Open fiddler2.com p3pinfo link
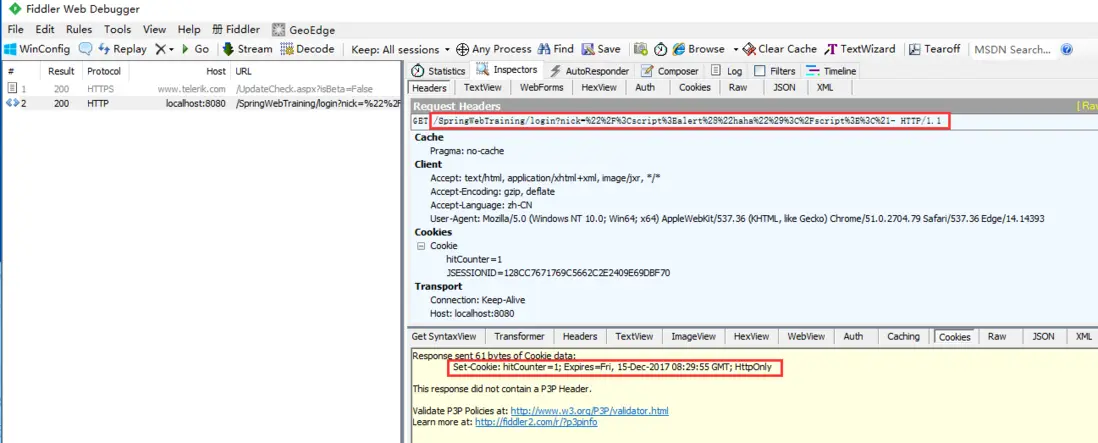The width and height of the screenshot is (1098, 443). 536,422
